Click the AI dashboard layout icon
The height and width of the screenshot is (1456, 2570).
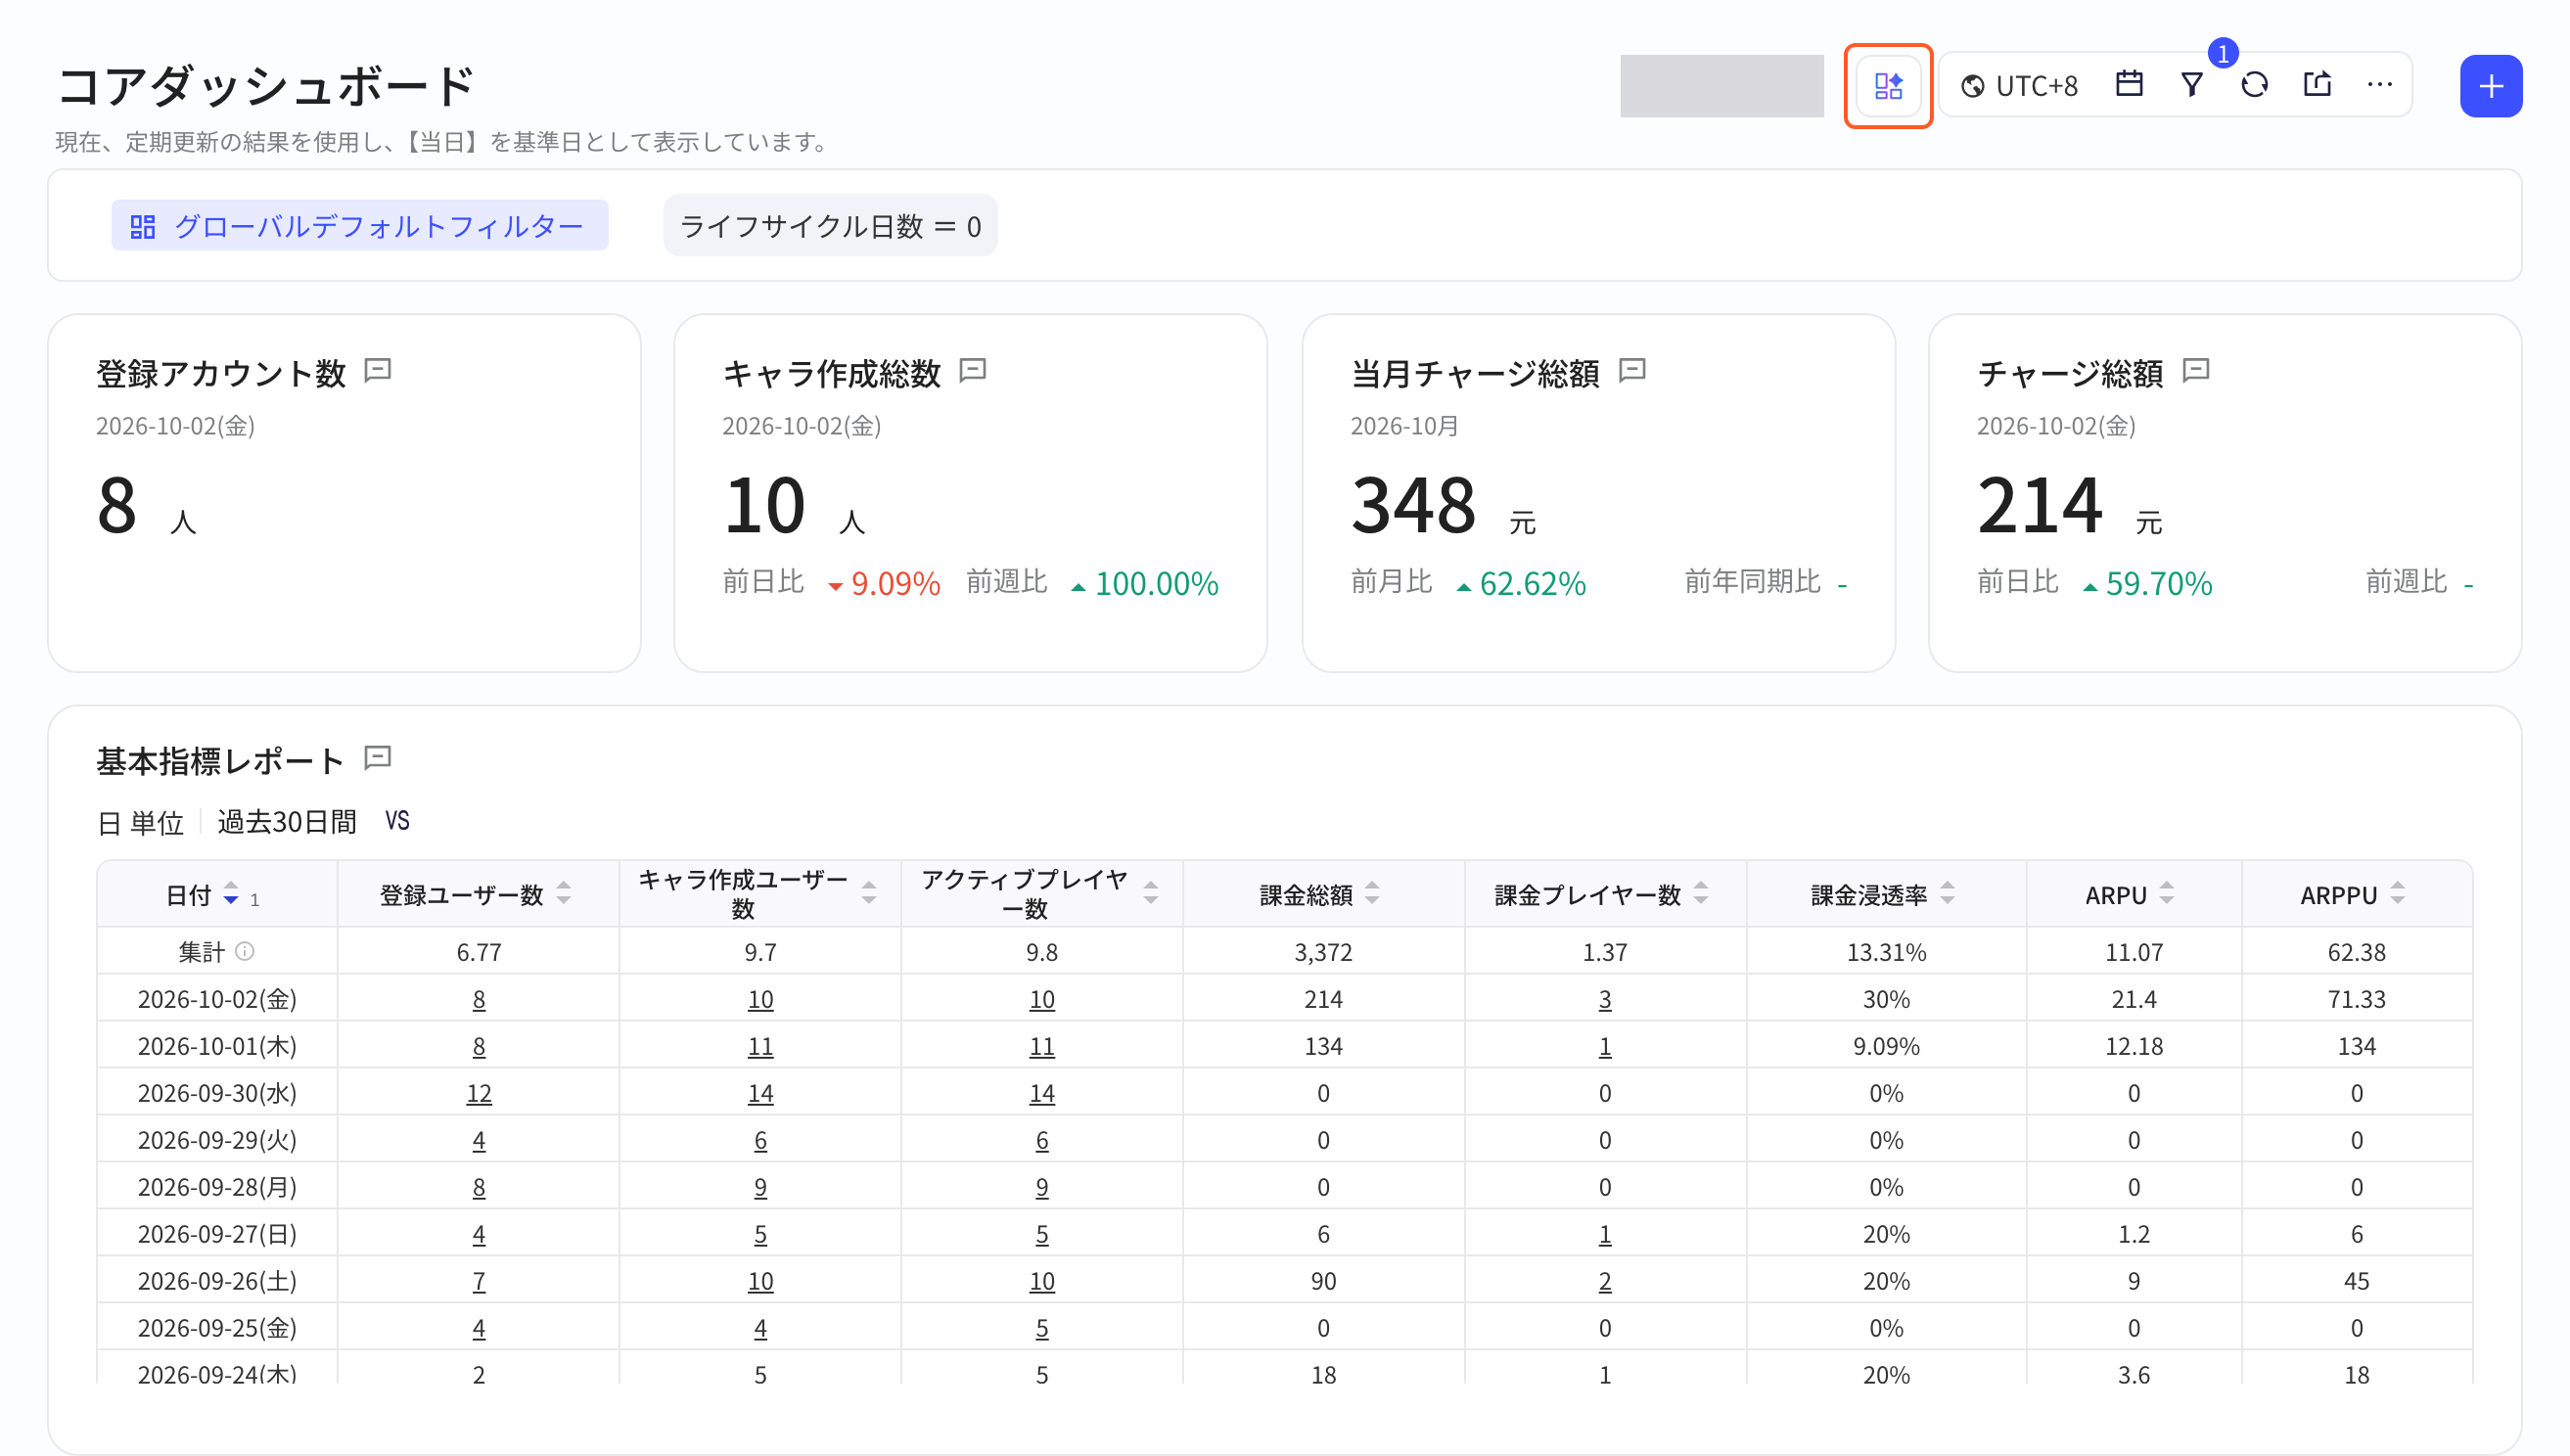pos(1887,86)
